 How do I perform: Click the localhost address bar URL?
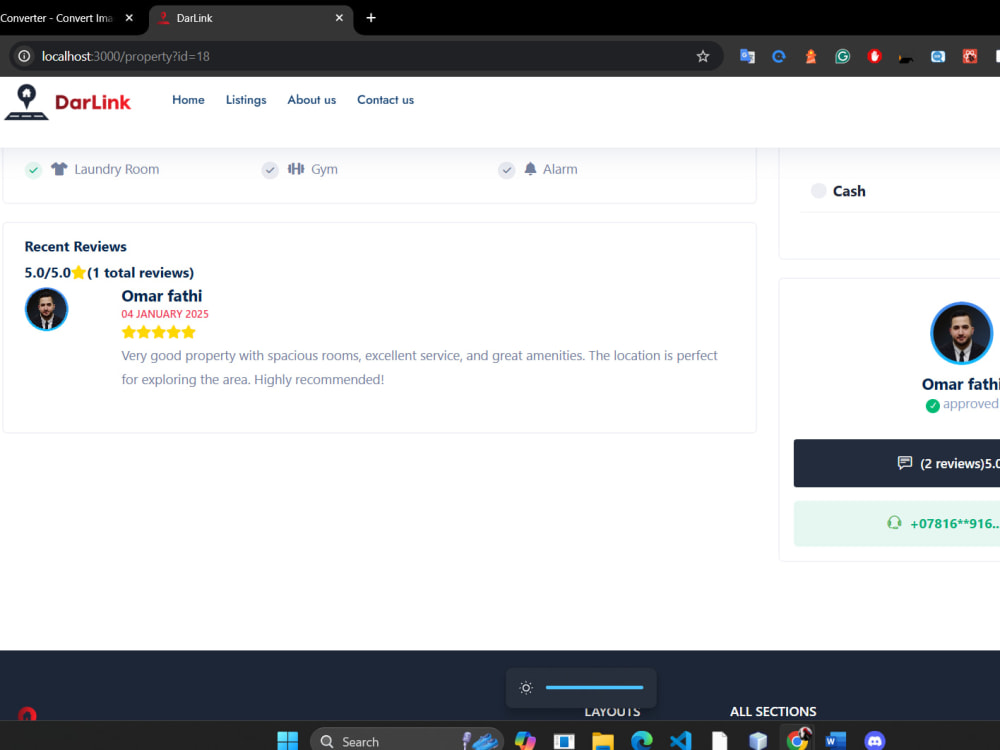click(126, 56)
